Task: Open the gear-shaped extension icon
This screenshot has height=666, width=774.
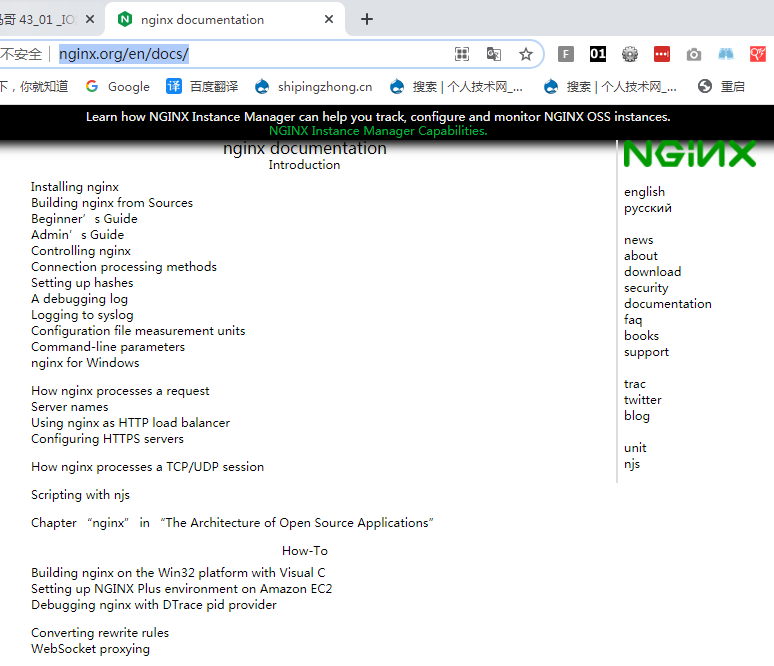Action: click(630, 54)
